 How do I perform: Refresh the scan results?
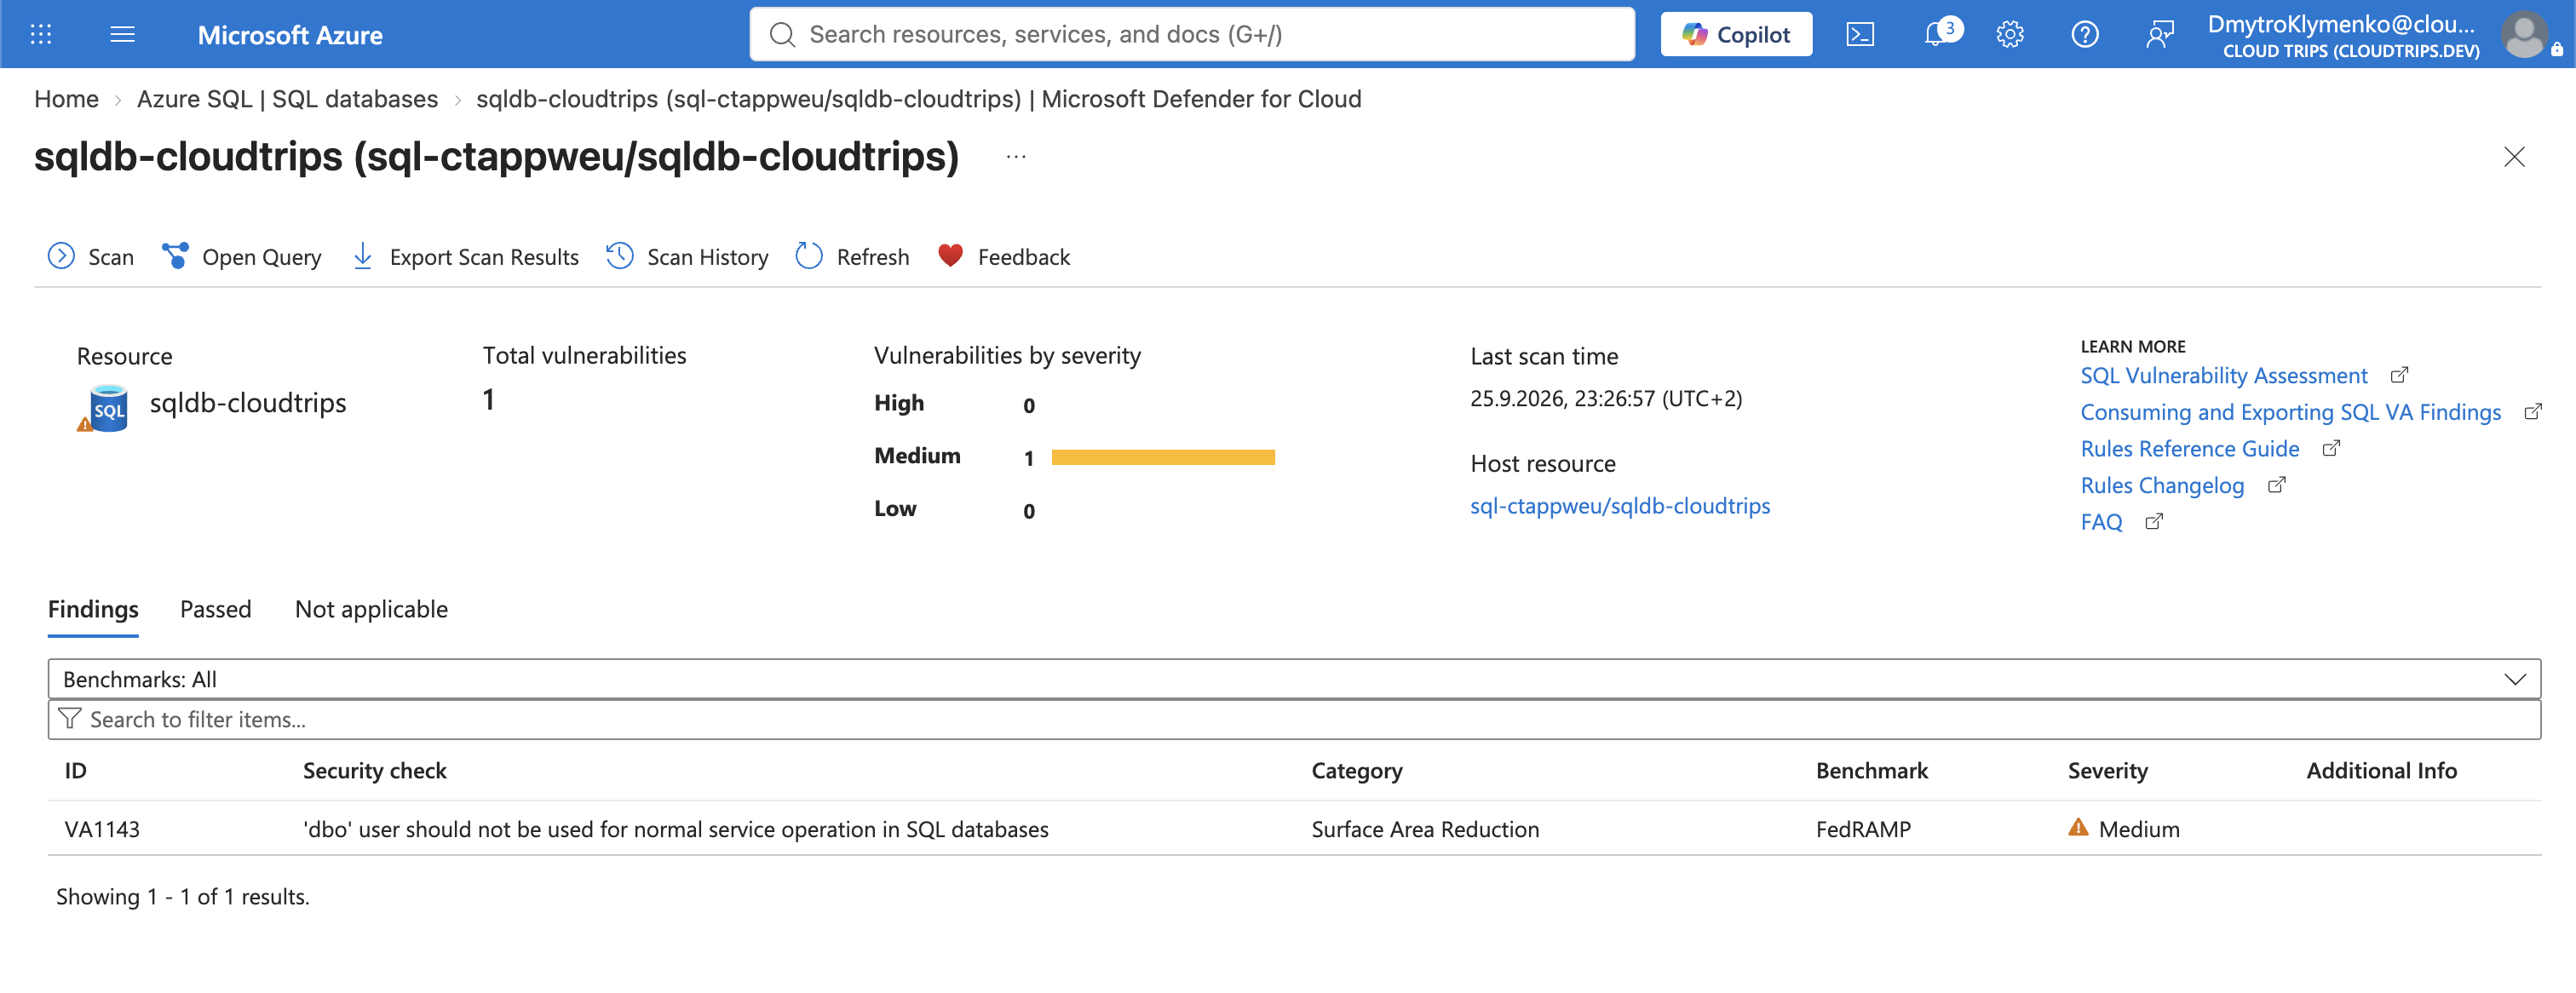point(852,257)
